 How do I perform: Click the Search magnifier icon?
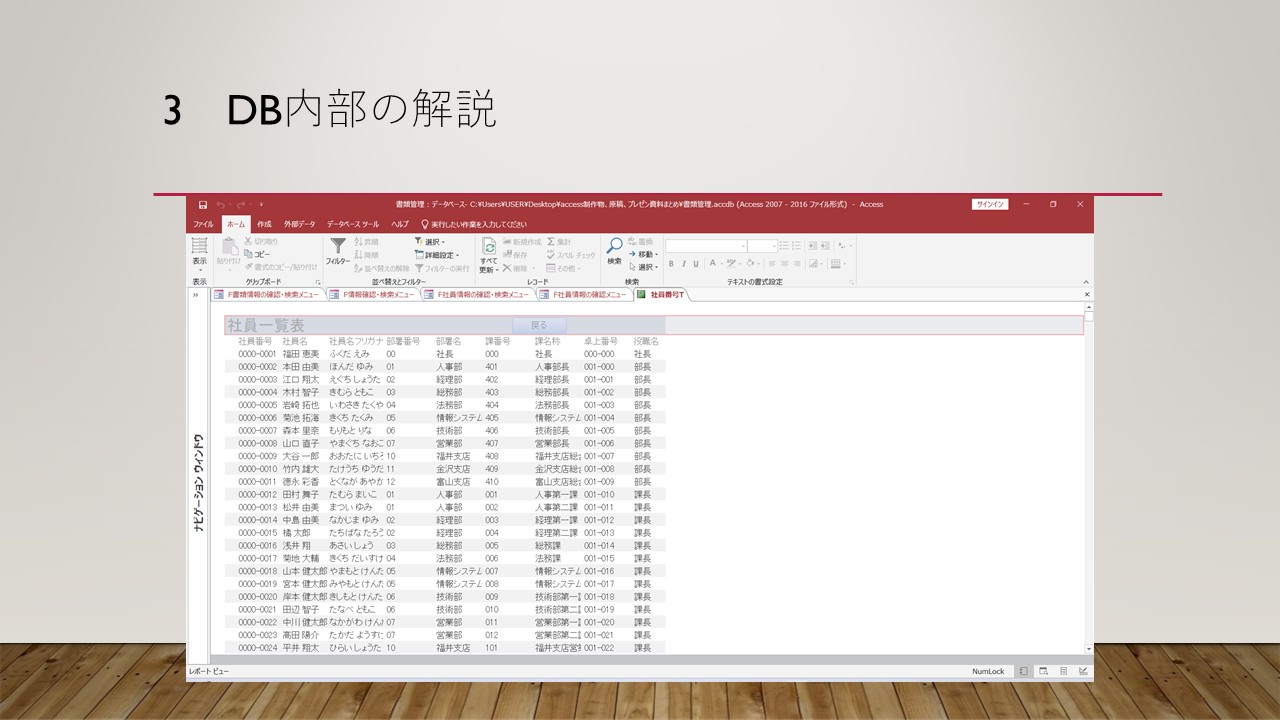[x=614, y=246]
